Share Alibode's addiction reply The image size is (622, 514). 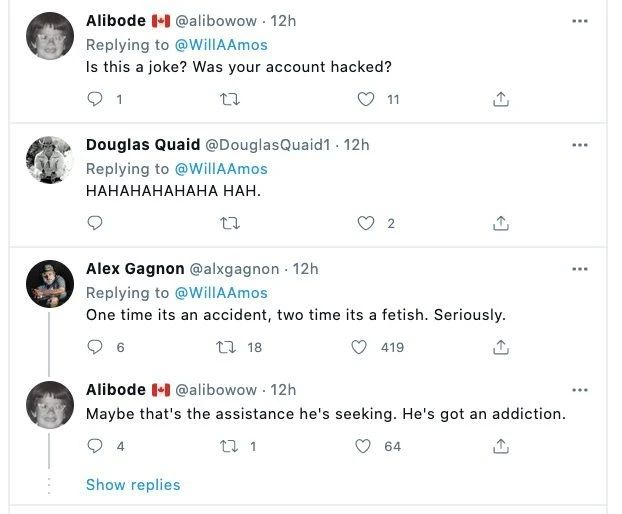[502, 446]
